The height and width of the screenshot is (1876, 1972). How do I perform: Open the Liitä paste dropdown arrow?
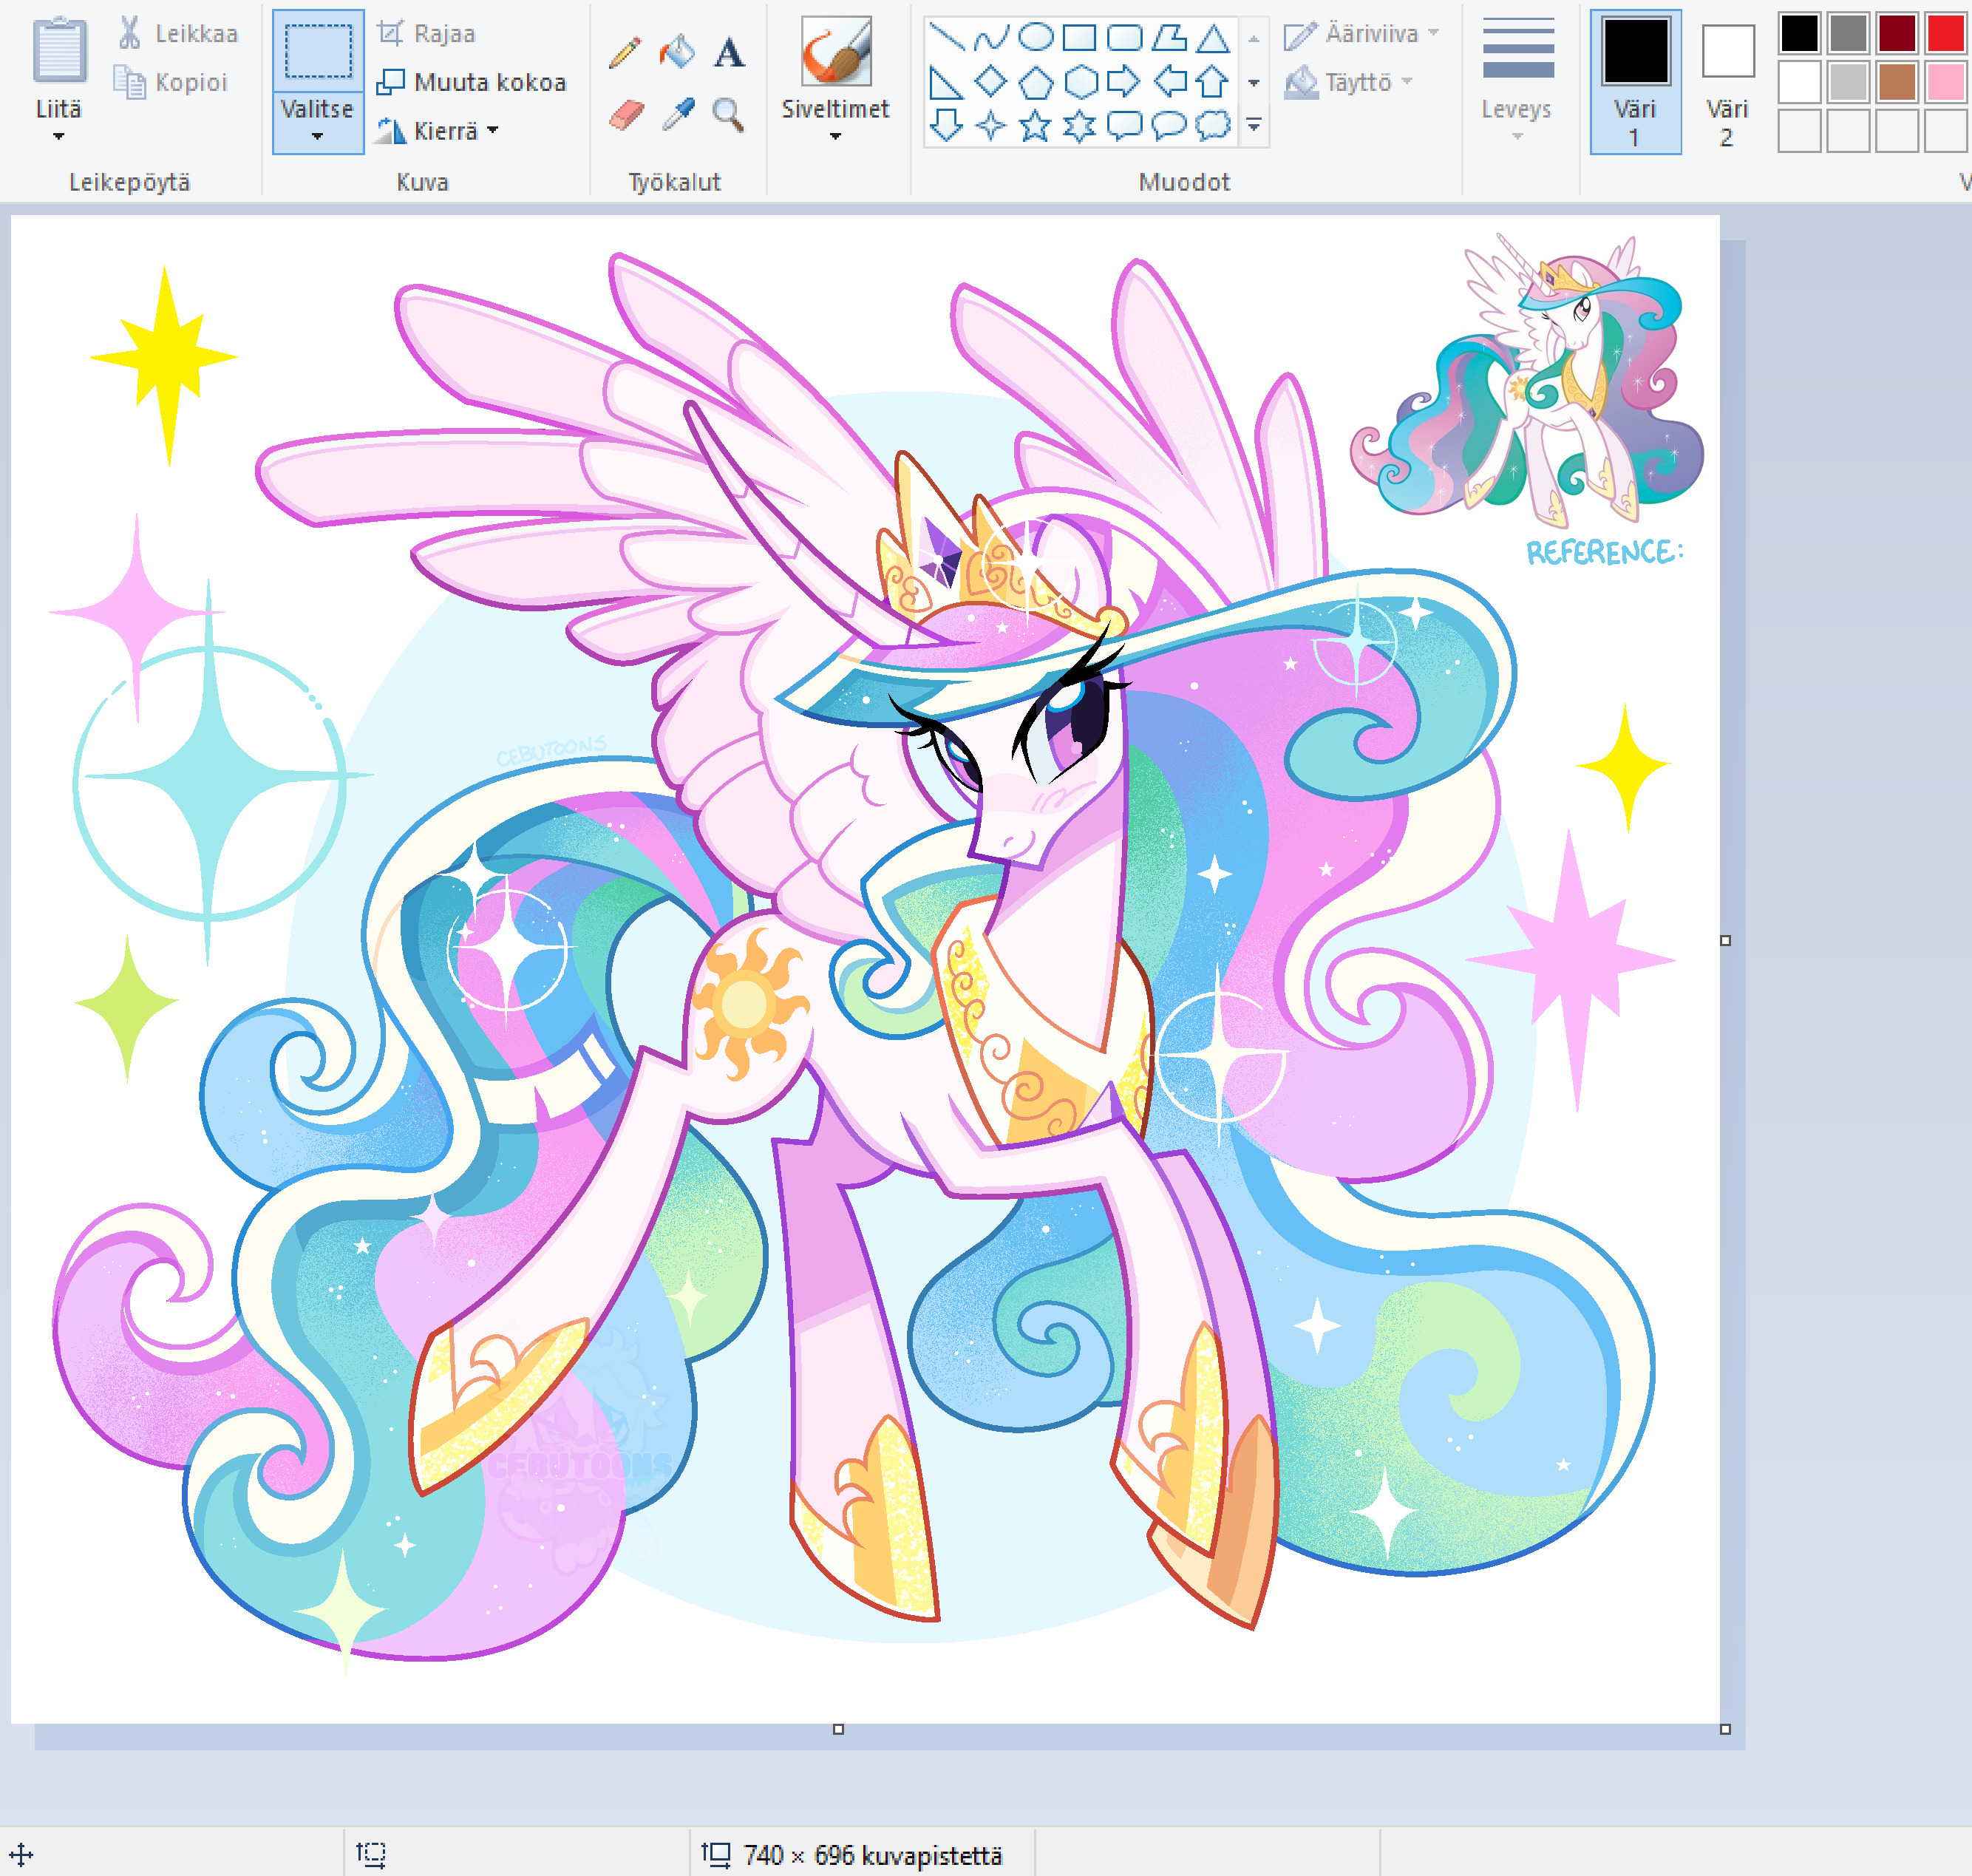58,136
